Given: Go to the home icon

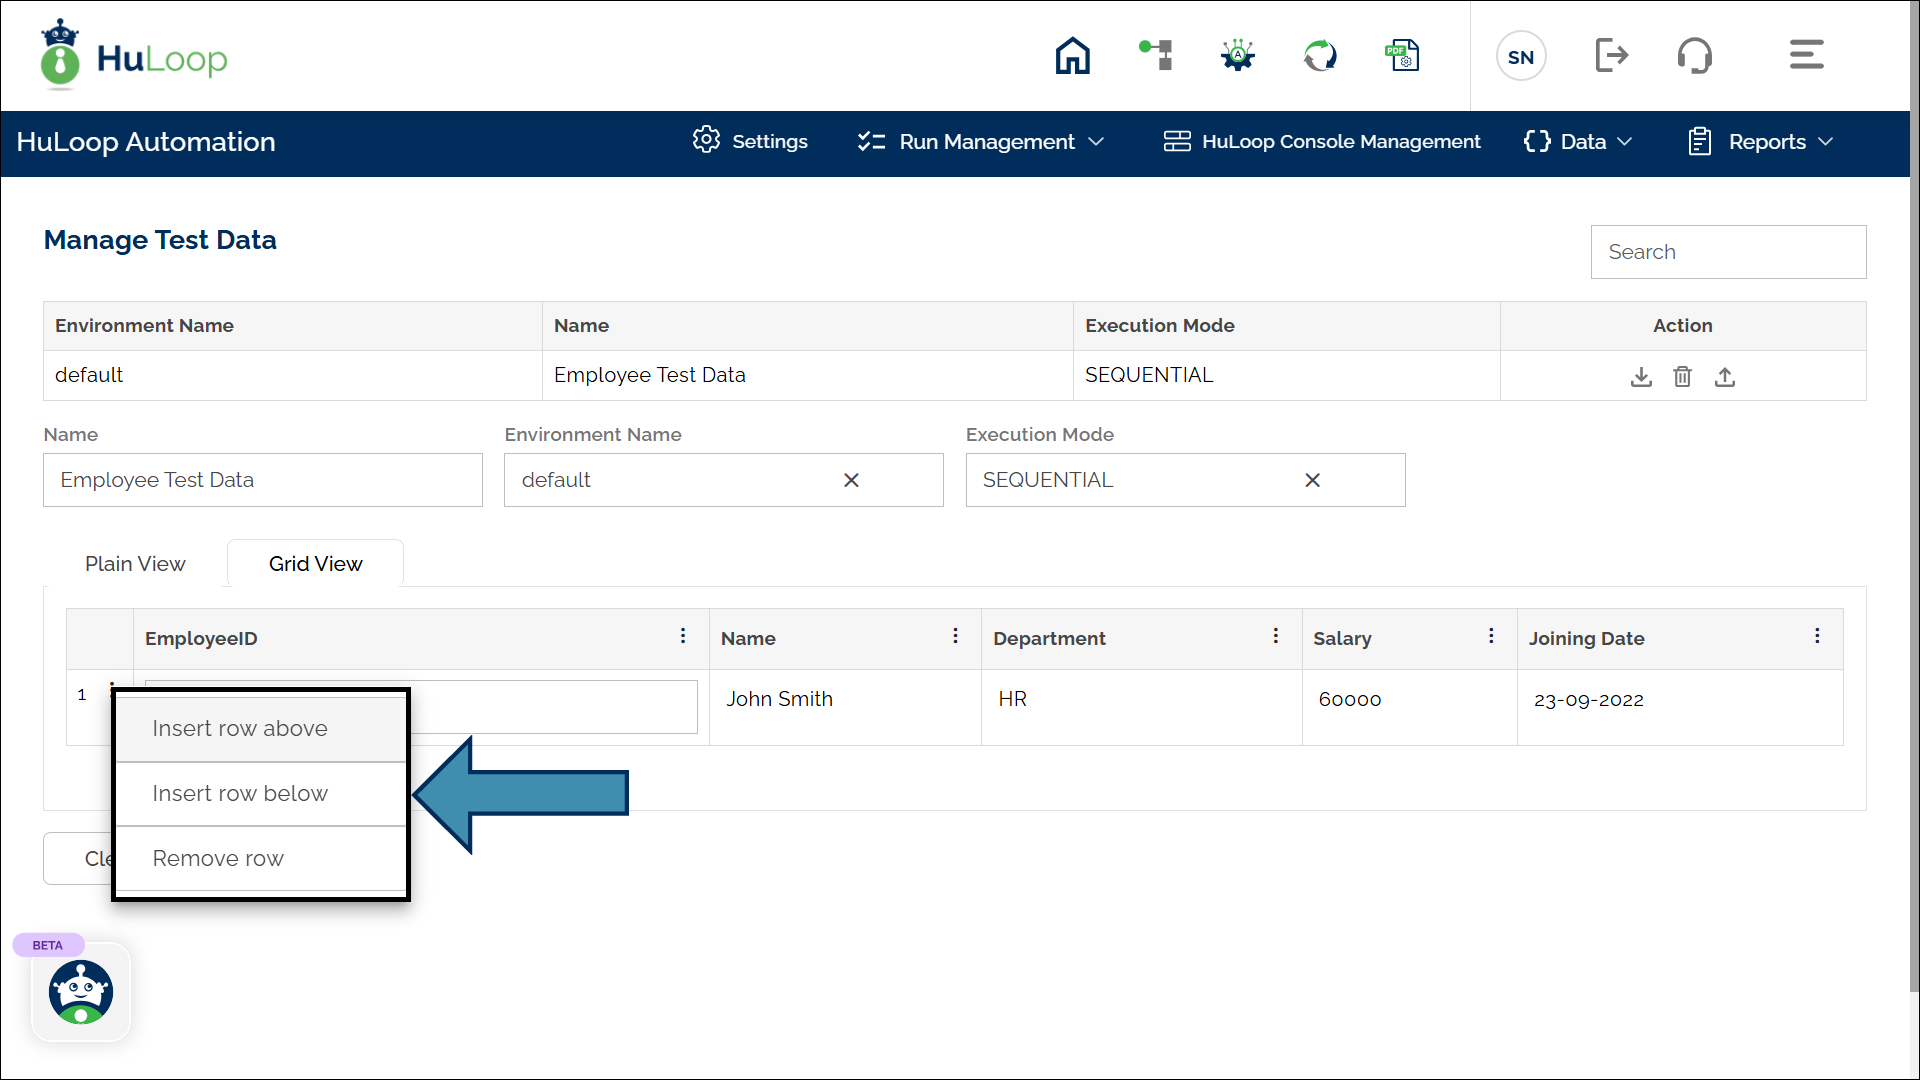Looking at the screenshot, I should 1072,56.
